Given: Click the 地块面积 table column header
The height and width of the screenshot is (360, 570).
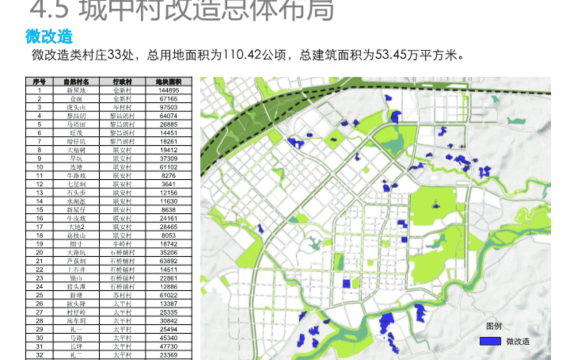Looking at the screenshot, I should 169,81.
